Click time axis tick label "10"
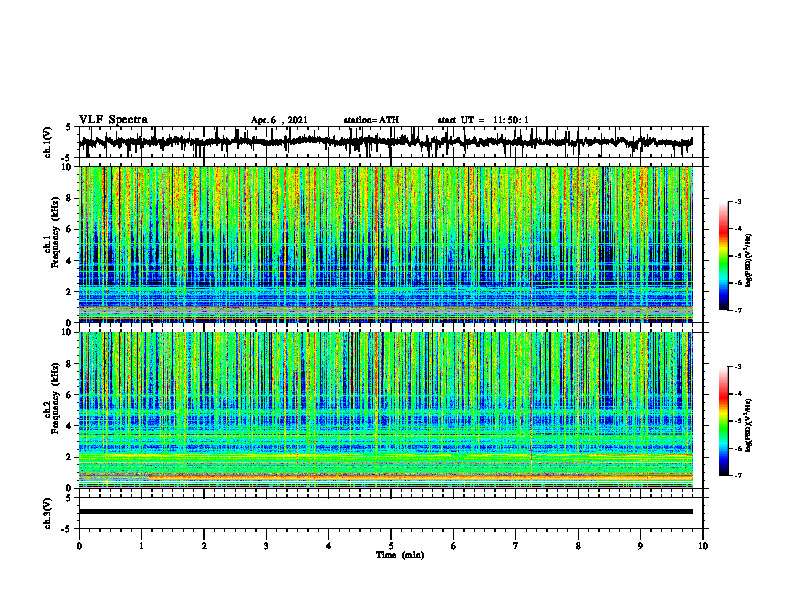The width and height of the screenshot is (792, 612). tap(703, 546)
